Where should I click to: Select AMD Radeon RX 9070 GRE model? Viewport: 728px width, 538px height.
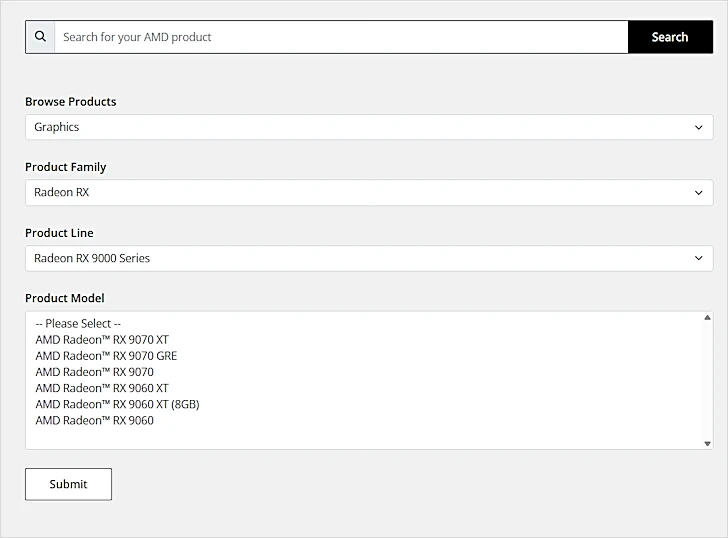pos(106,356)
